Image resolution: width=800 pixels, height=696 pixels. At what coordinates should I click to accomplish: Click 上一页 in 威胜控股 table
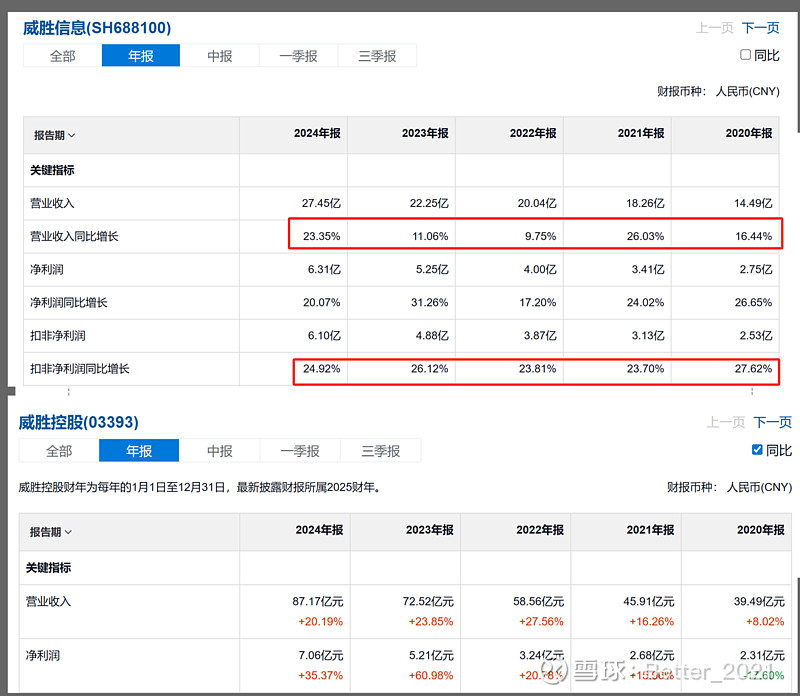pyautogui.click(x=726, y=423)
